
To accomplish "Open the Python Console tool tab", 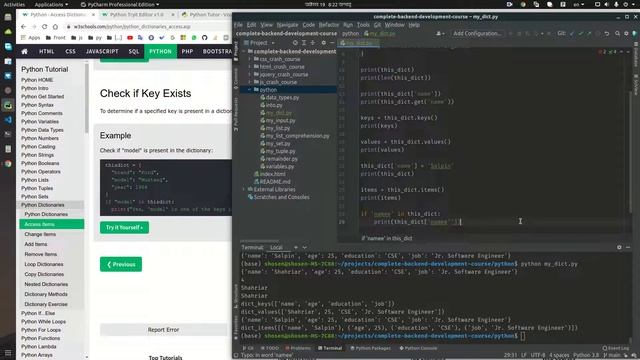I will (x=418, y=348).
